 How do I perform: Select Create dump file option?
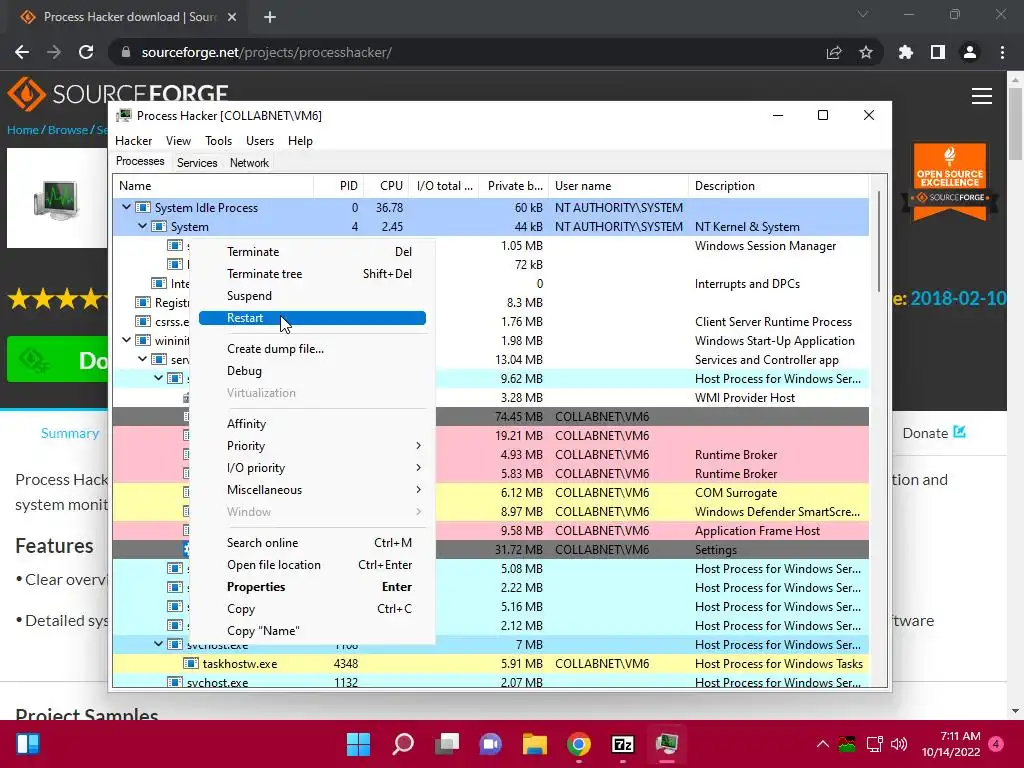(312, 349)
